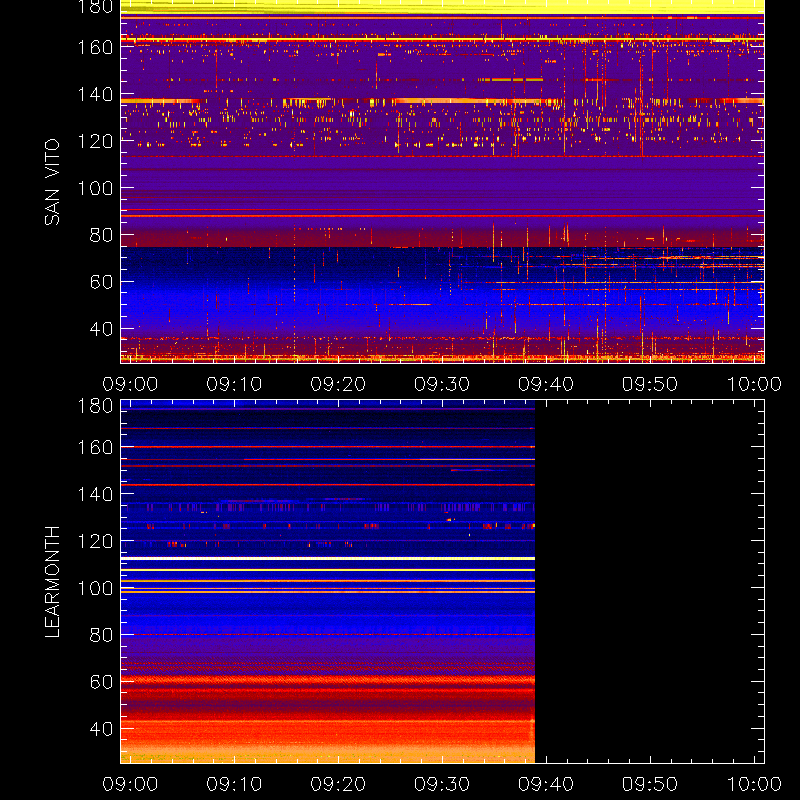Pick the 60 frequency tick on San Vito axis
Viewport: 800px width, 800px height.
pyautogui.click(x=102, y=282)
